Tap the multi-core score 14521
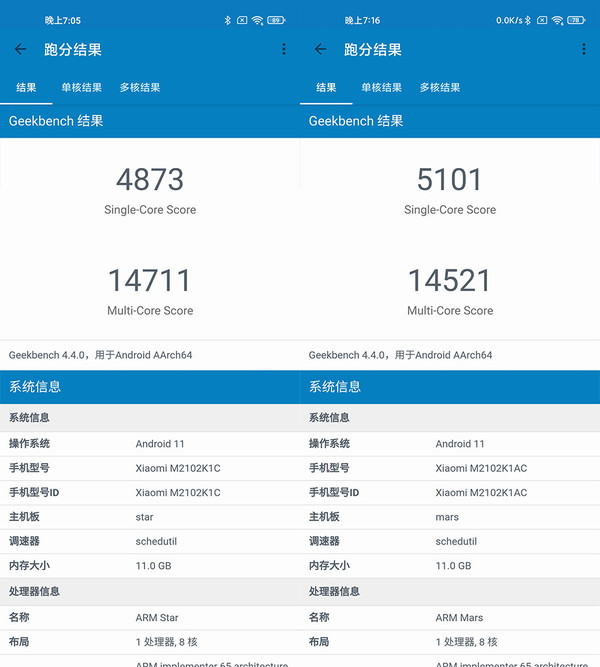Image resolution: width=600 pixels, height=667 pixels. tap(450, 280)
